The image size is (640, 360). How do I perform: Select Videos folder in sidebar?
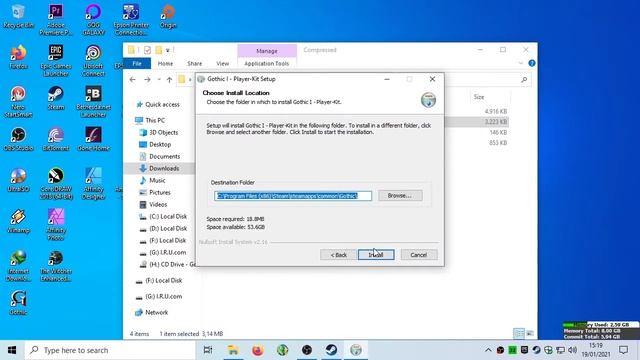pos(153,204)
